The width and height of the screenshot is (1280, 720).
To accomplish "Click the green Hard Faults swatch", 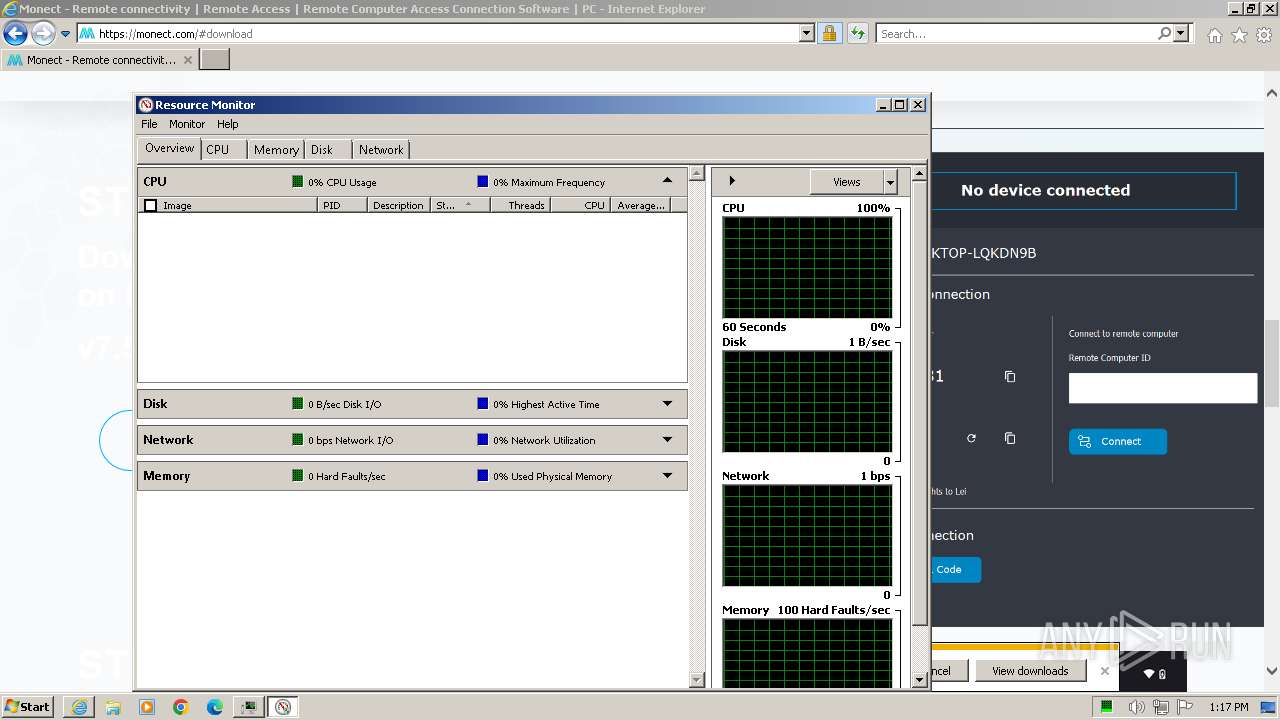I will pos(297,476).
